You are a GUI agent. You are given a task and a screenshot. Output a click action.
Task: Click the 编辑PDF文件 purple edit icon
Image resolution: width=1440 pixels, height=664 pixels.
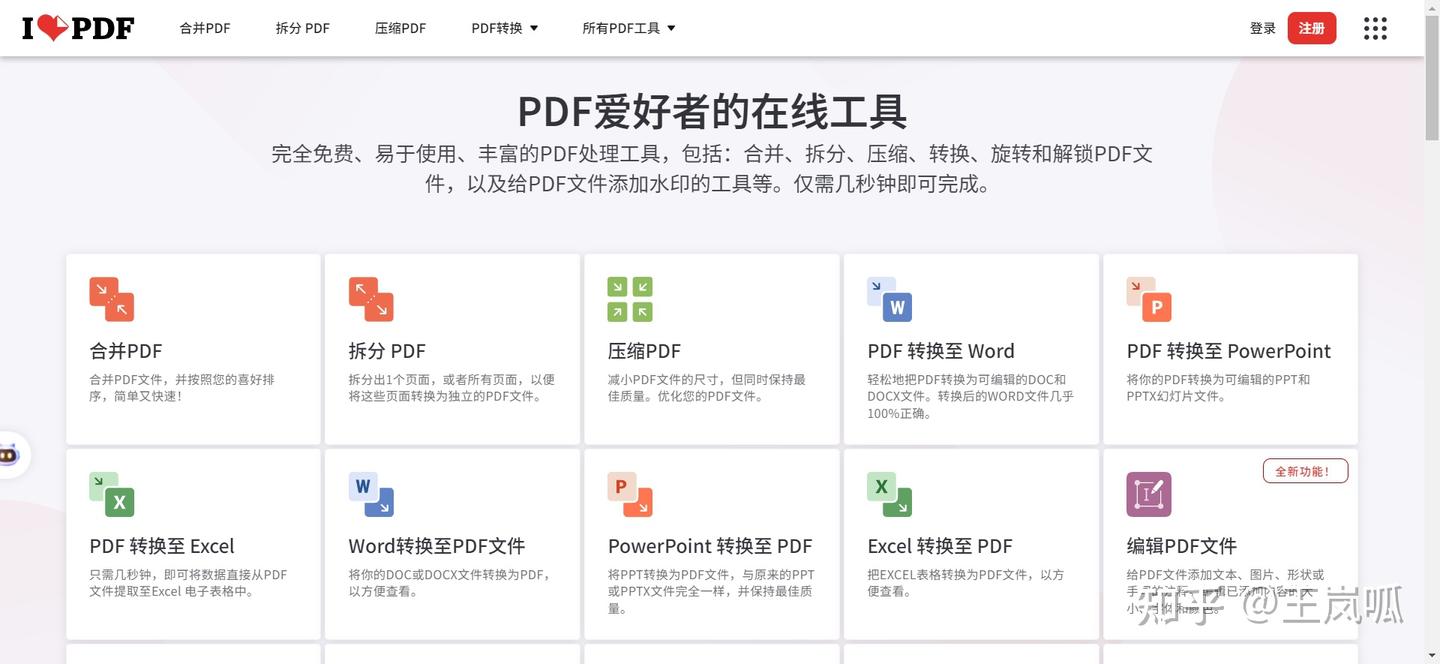tap(1149, 494)
